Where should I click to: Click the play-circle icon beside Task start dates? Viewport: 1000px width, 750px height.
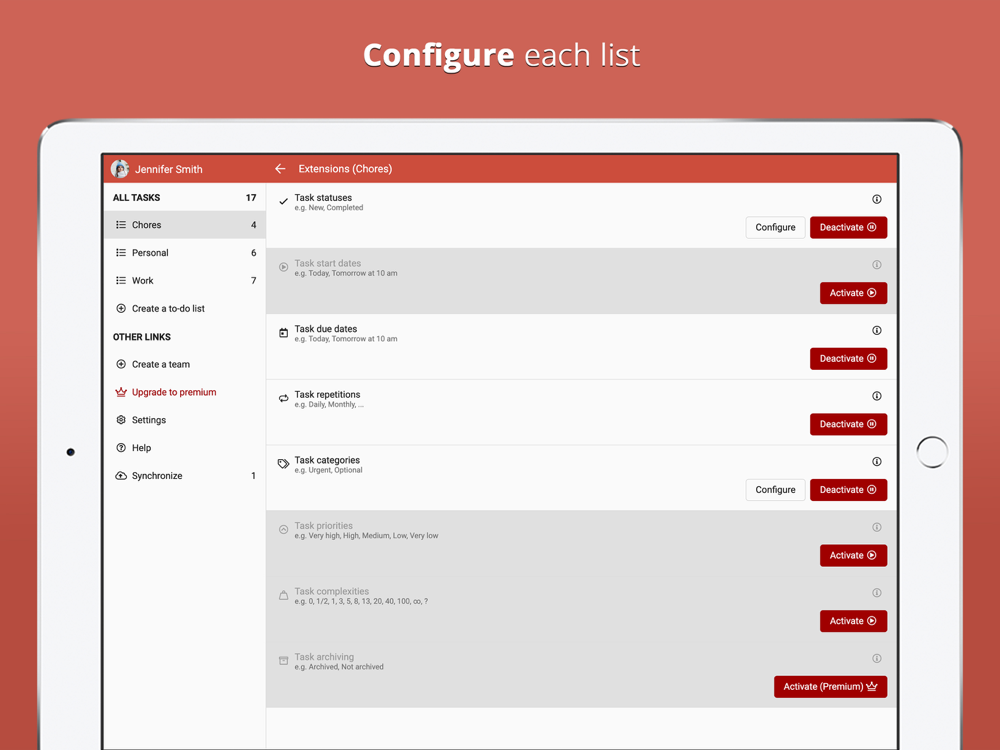(284, 267)
